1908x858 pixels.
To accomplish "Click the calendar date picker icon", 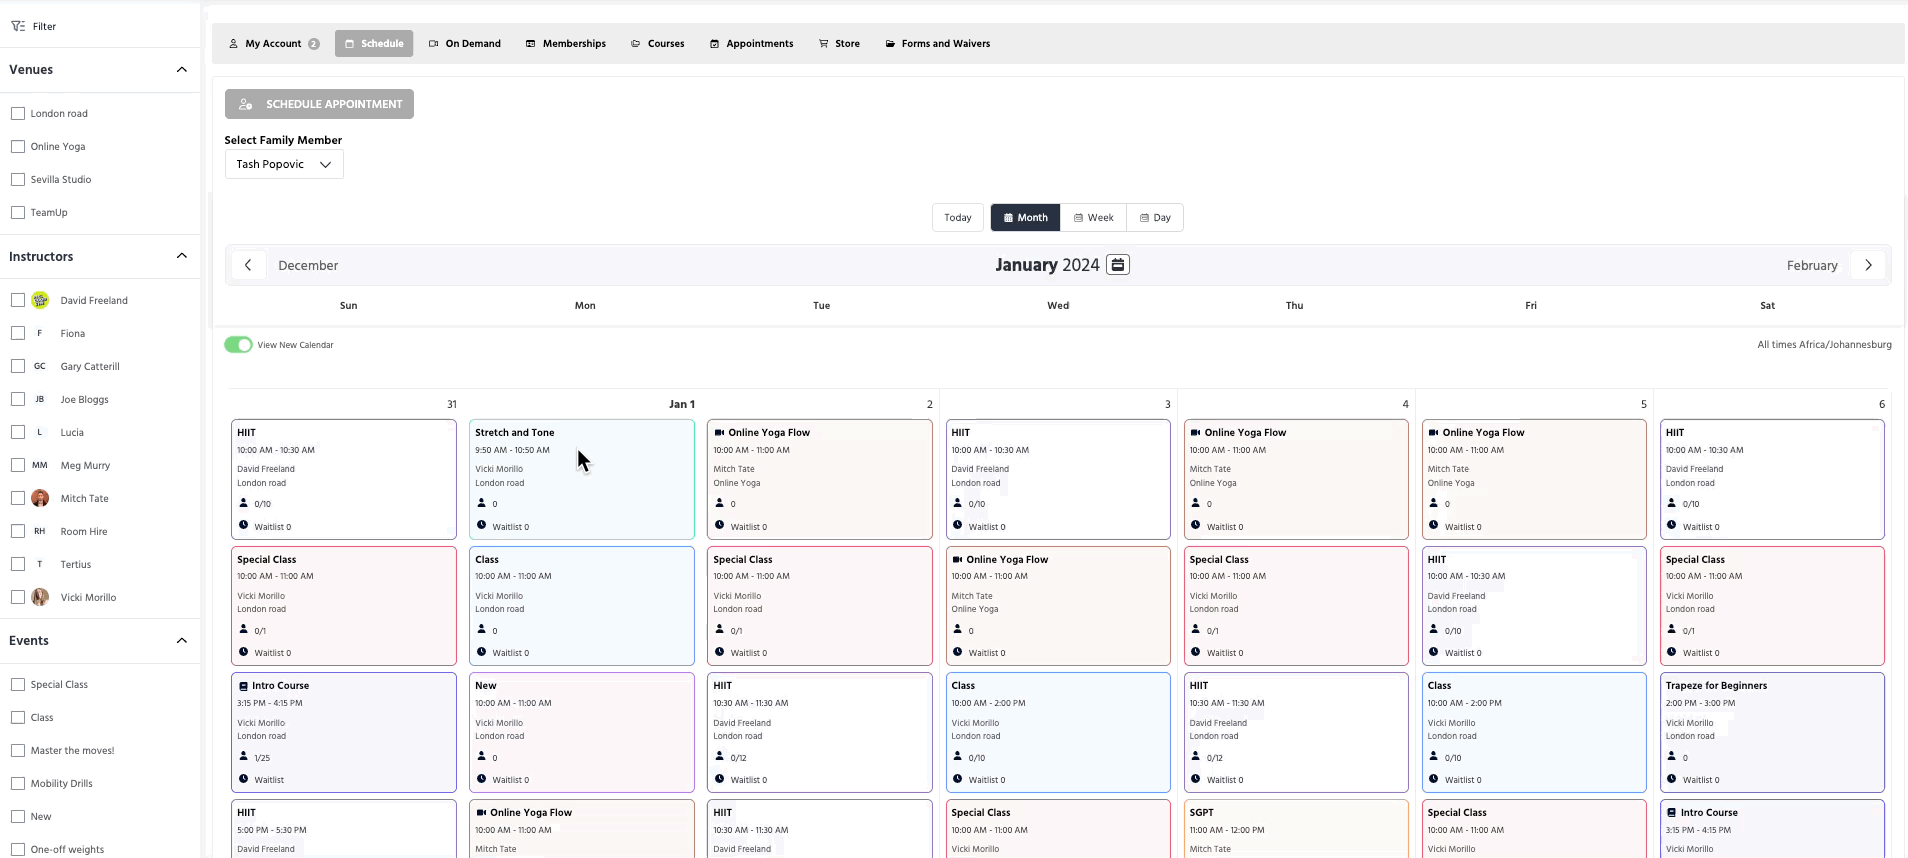I will click(x=1118, y=265).
